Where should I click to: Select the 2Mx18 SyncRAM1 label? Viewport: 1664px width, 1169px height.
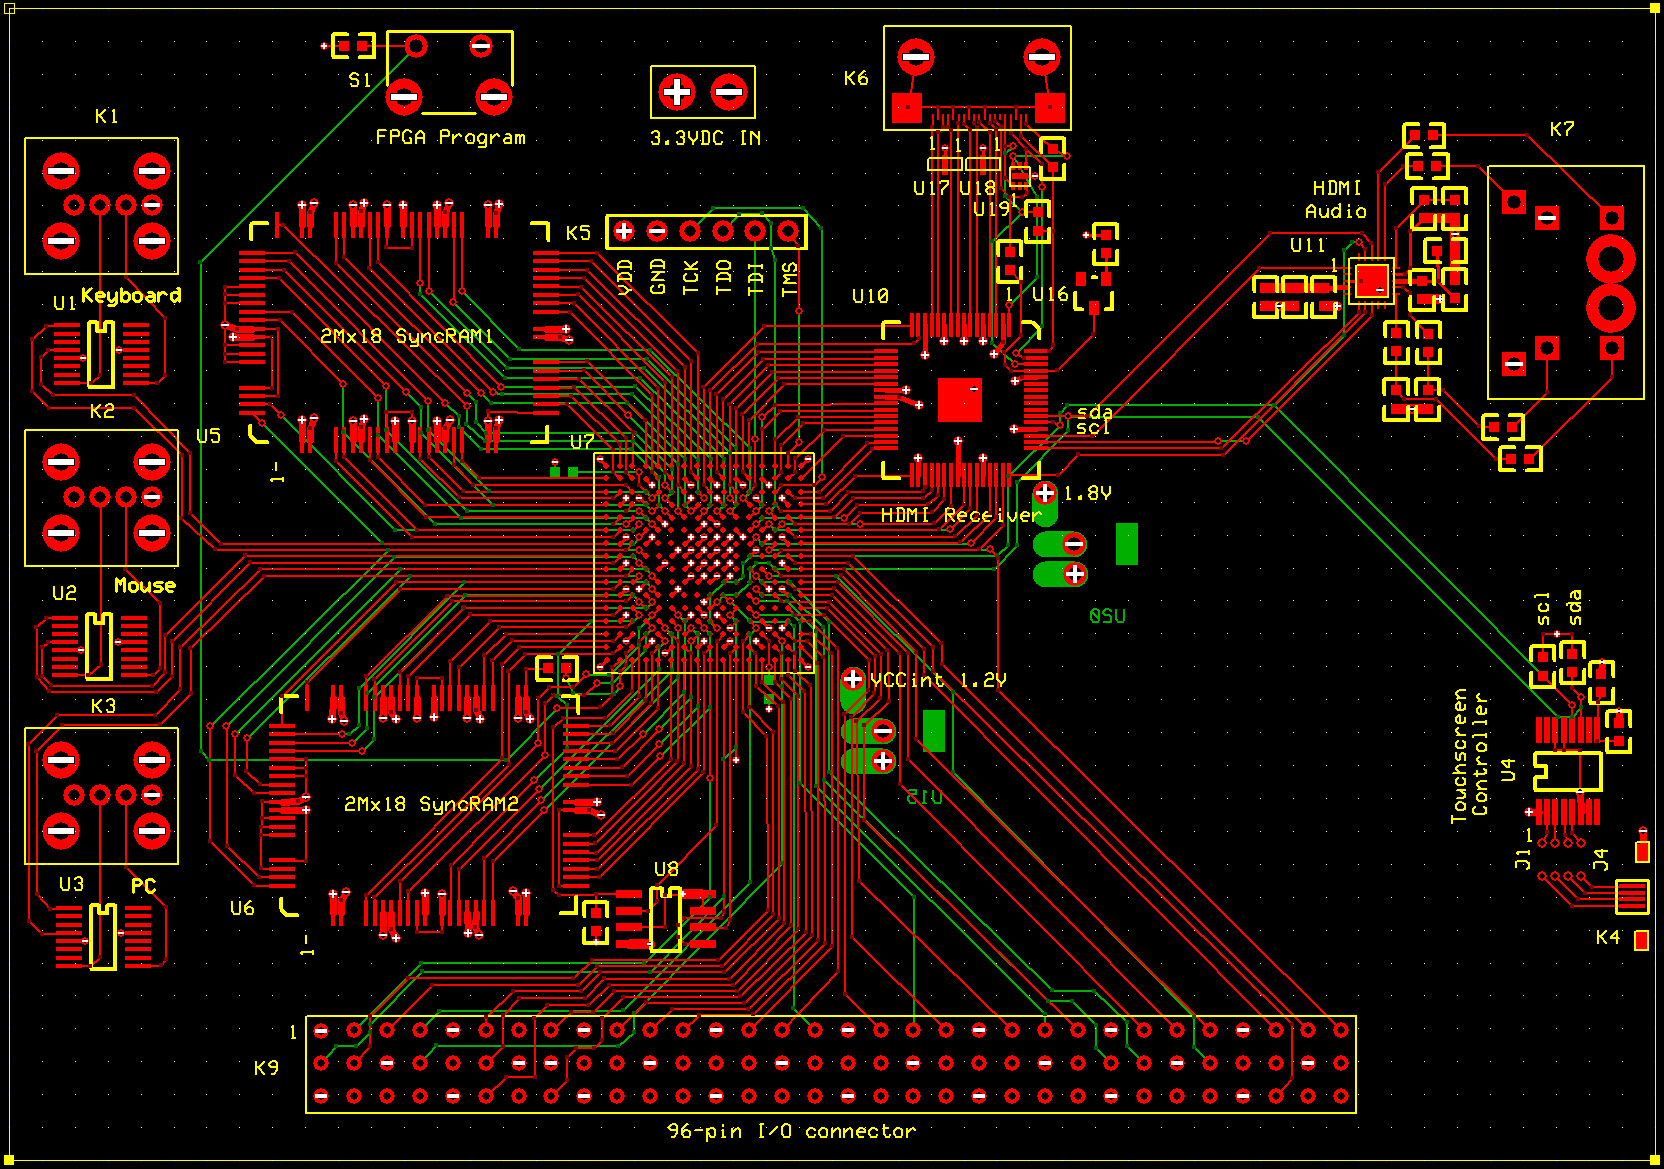tap(406, 336)
